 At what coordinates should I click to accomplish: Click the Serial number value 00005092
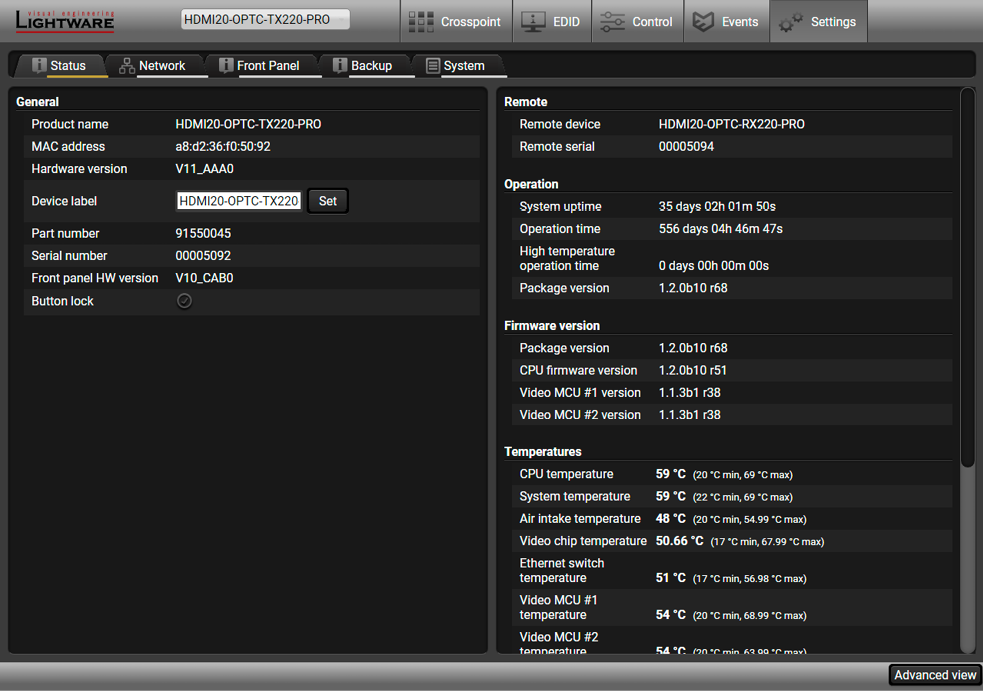point(203,256)
